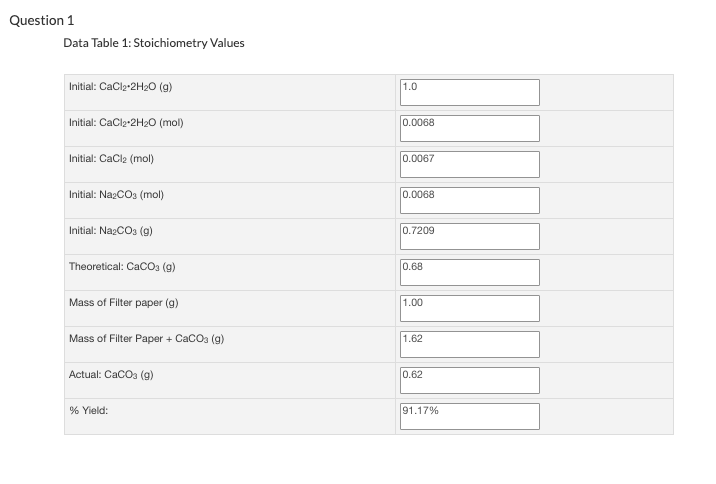Click the 'Initial: CaCl2·2H2O (mol)' label
This screenshot has width=716, height=484.
[126, 123]
